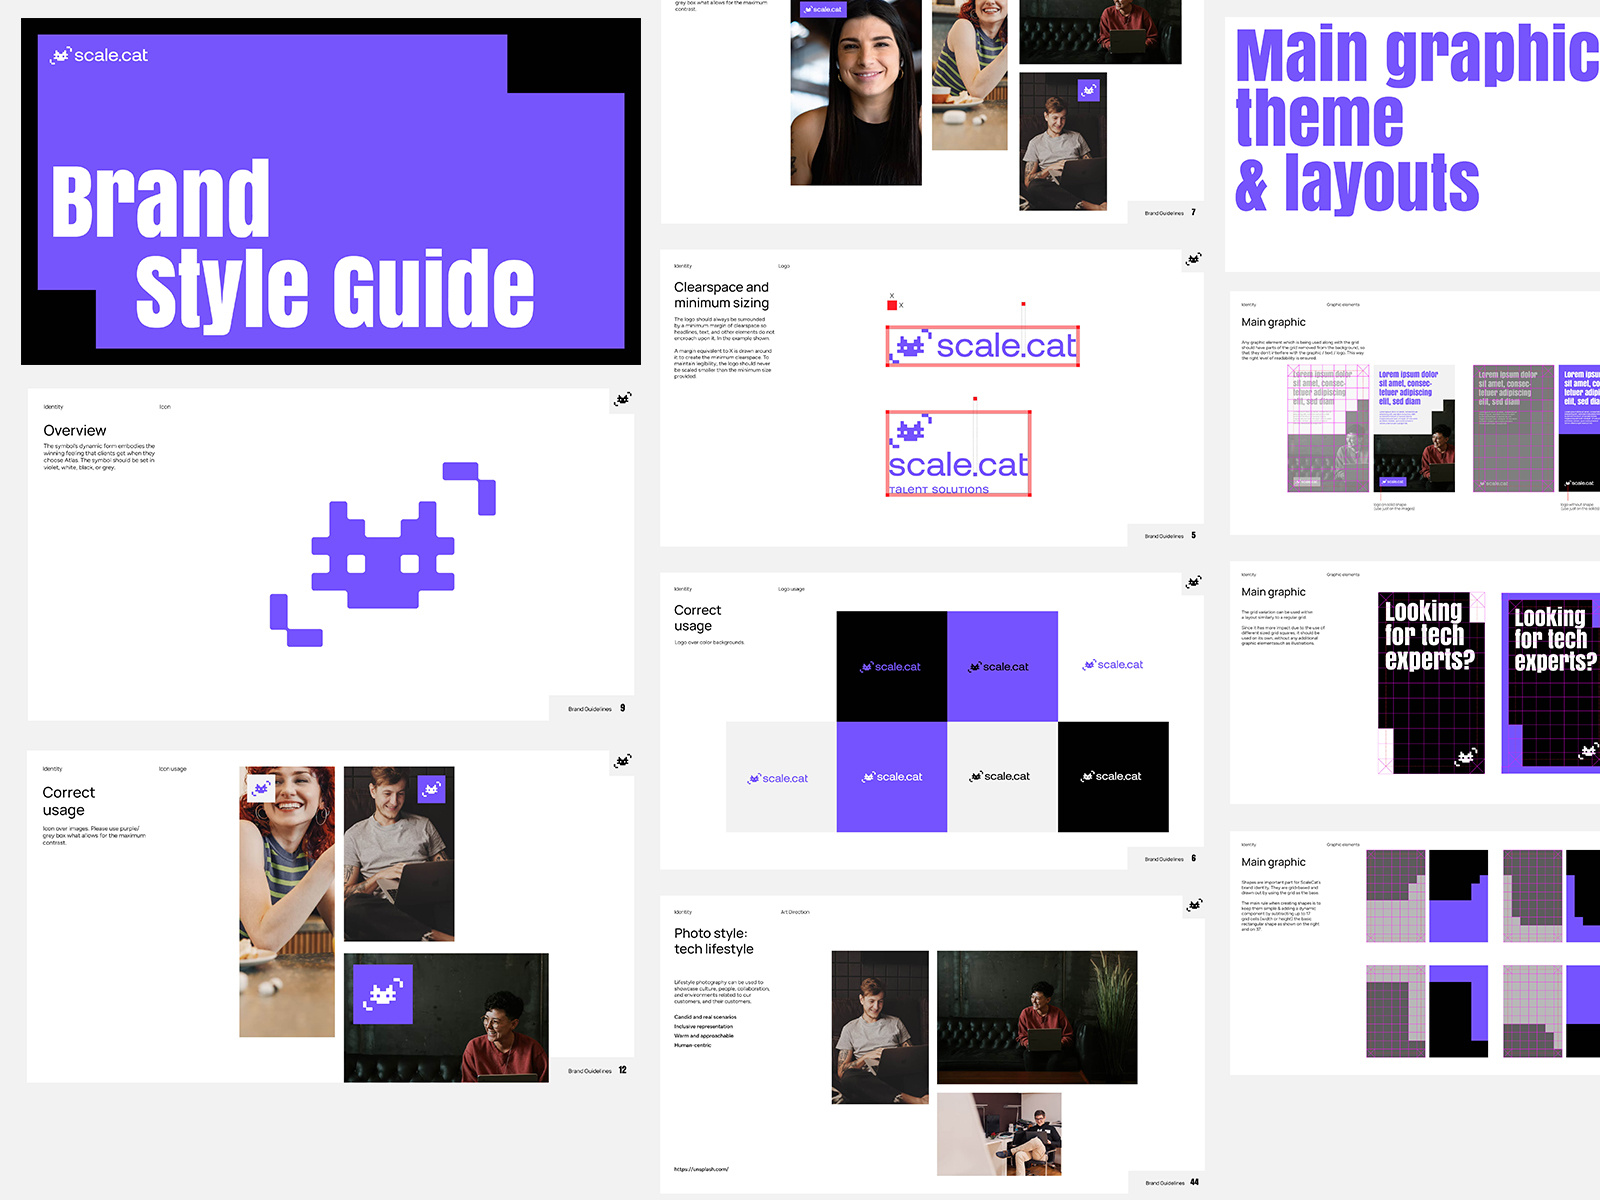
Task: Click the corner cat icon on the Clearspace slide
Action: click(1193, 259)
